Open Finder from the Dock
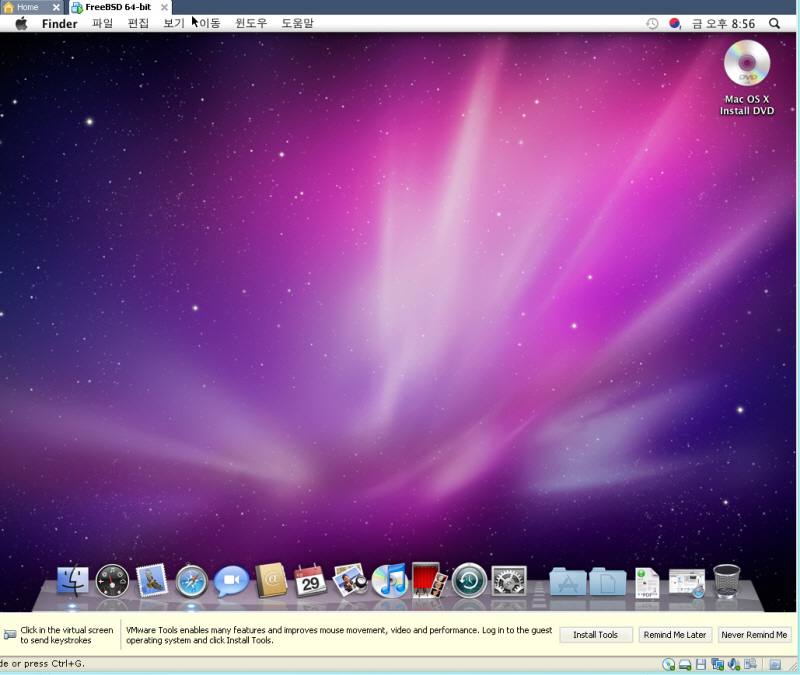This screenshot has width=800, height=675. (72, 581)
